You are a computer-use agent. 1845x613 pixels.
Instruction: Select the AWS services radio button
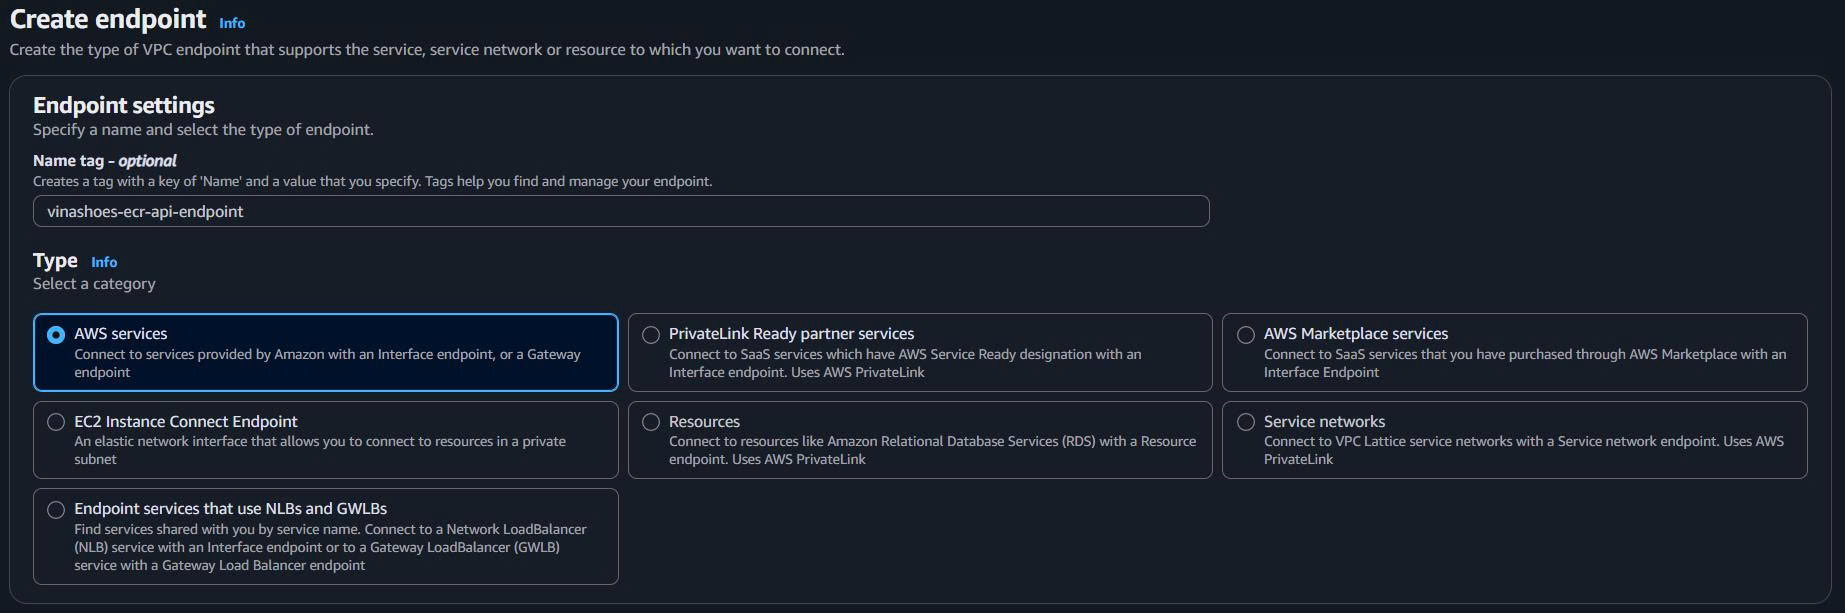pos(56,334)
